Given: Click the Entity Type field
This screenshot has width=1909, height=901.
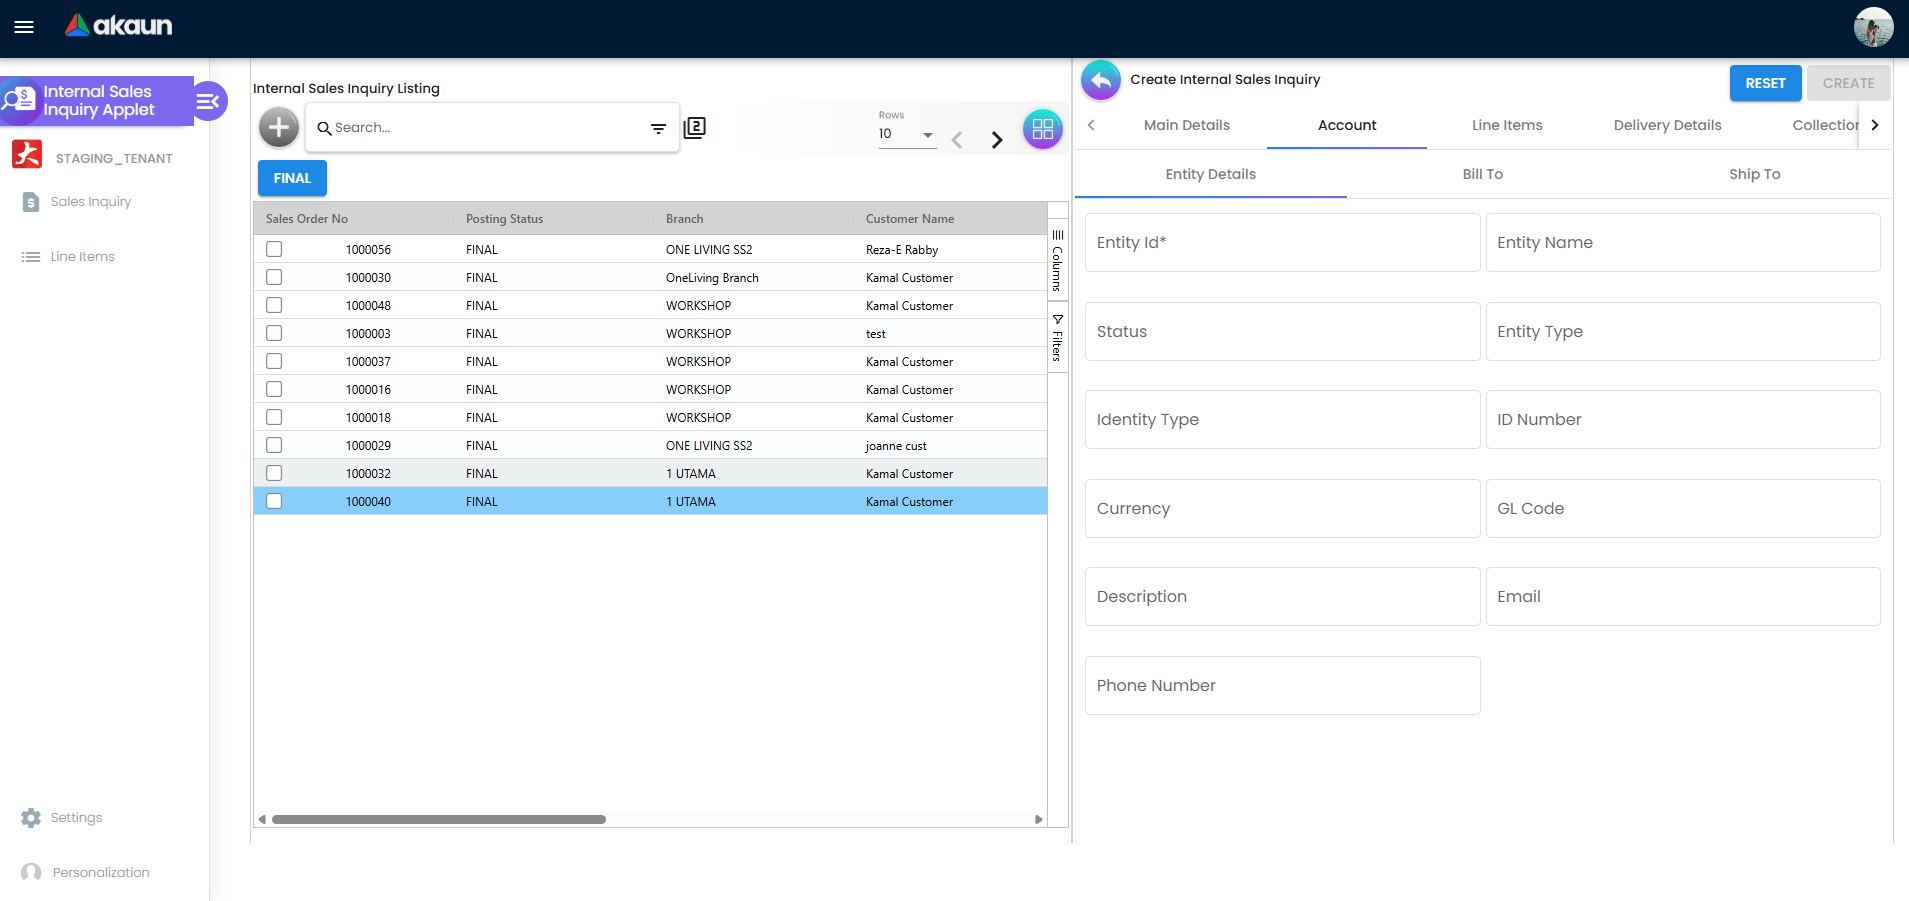Looking at the screenshot, I should tap(1683, 331).
